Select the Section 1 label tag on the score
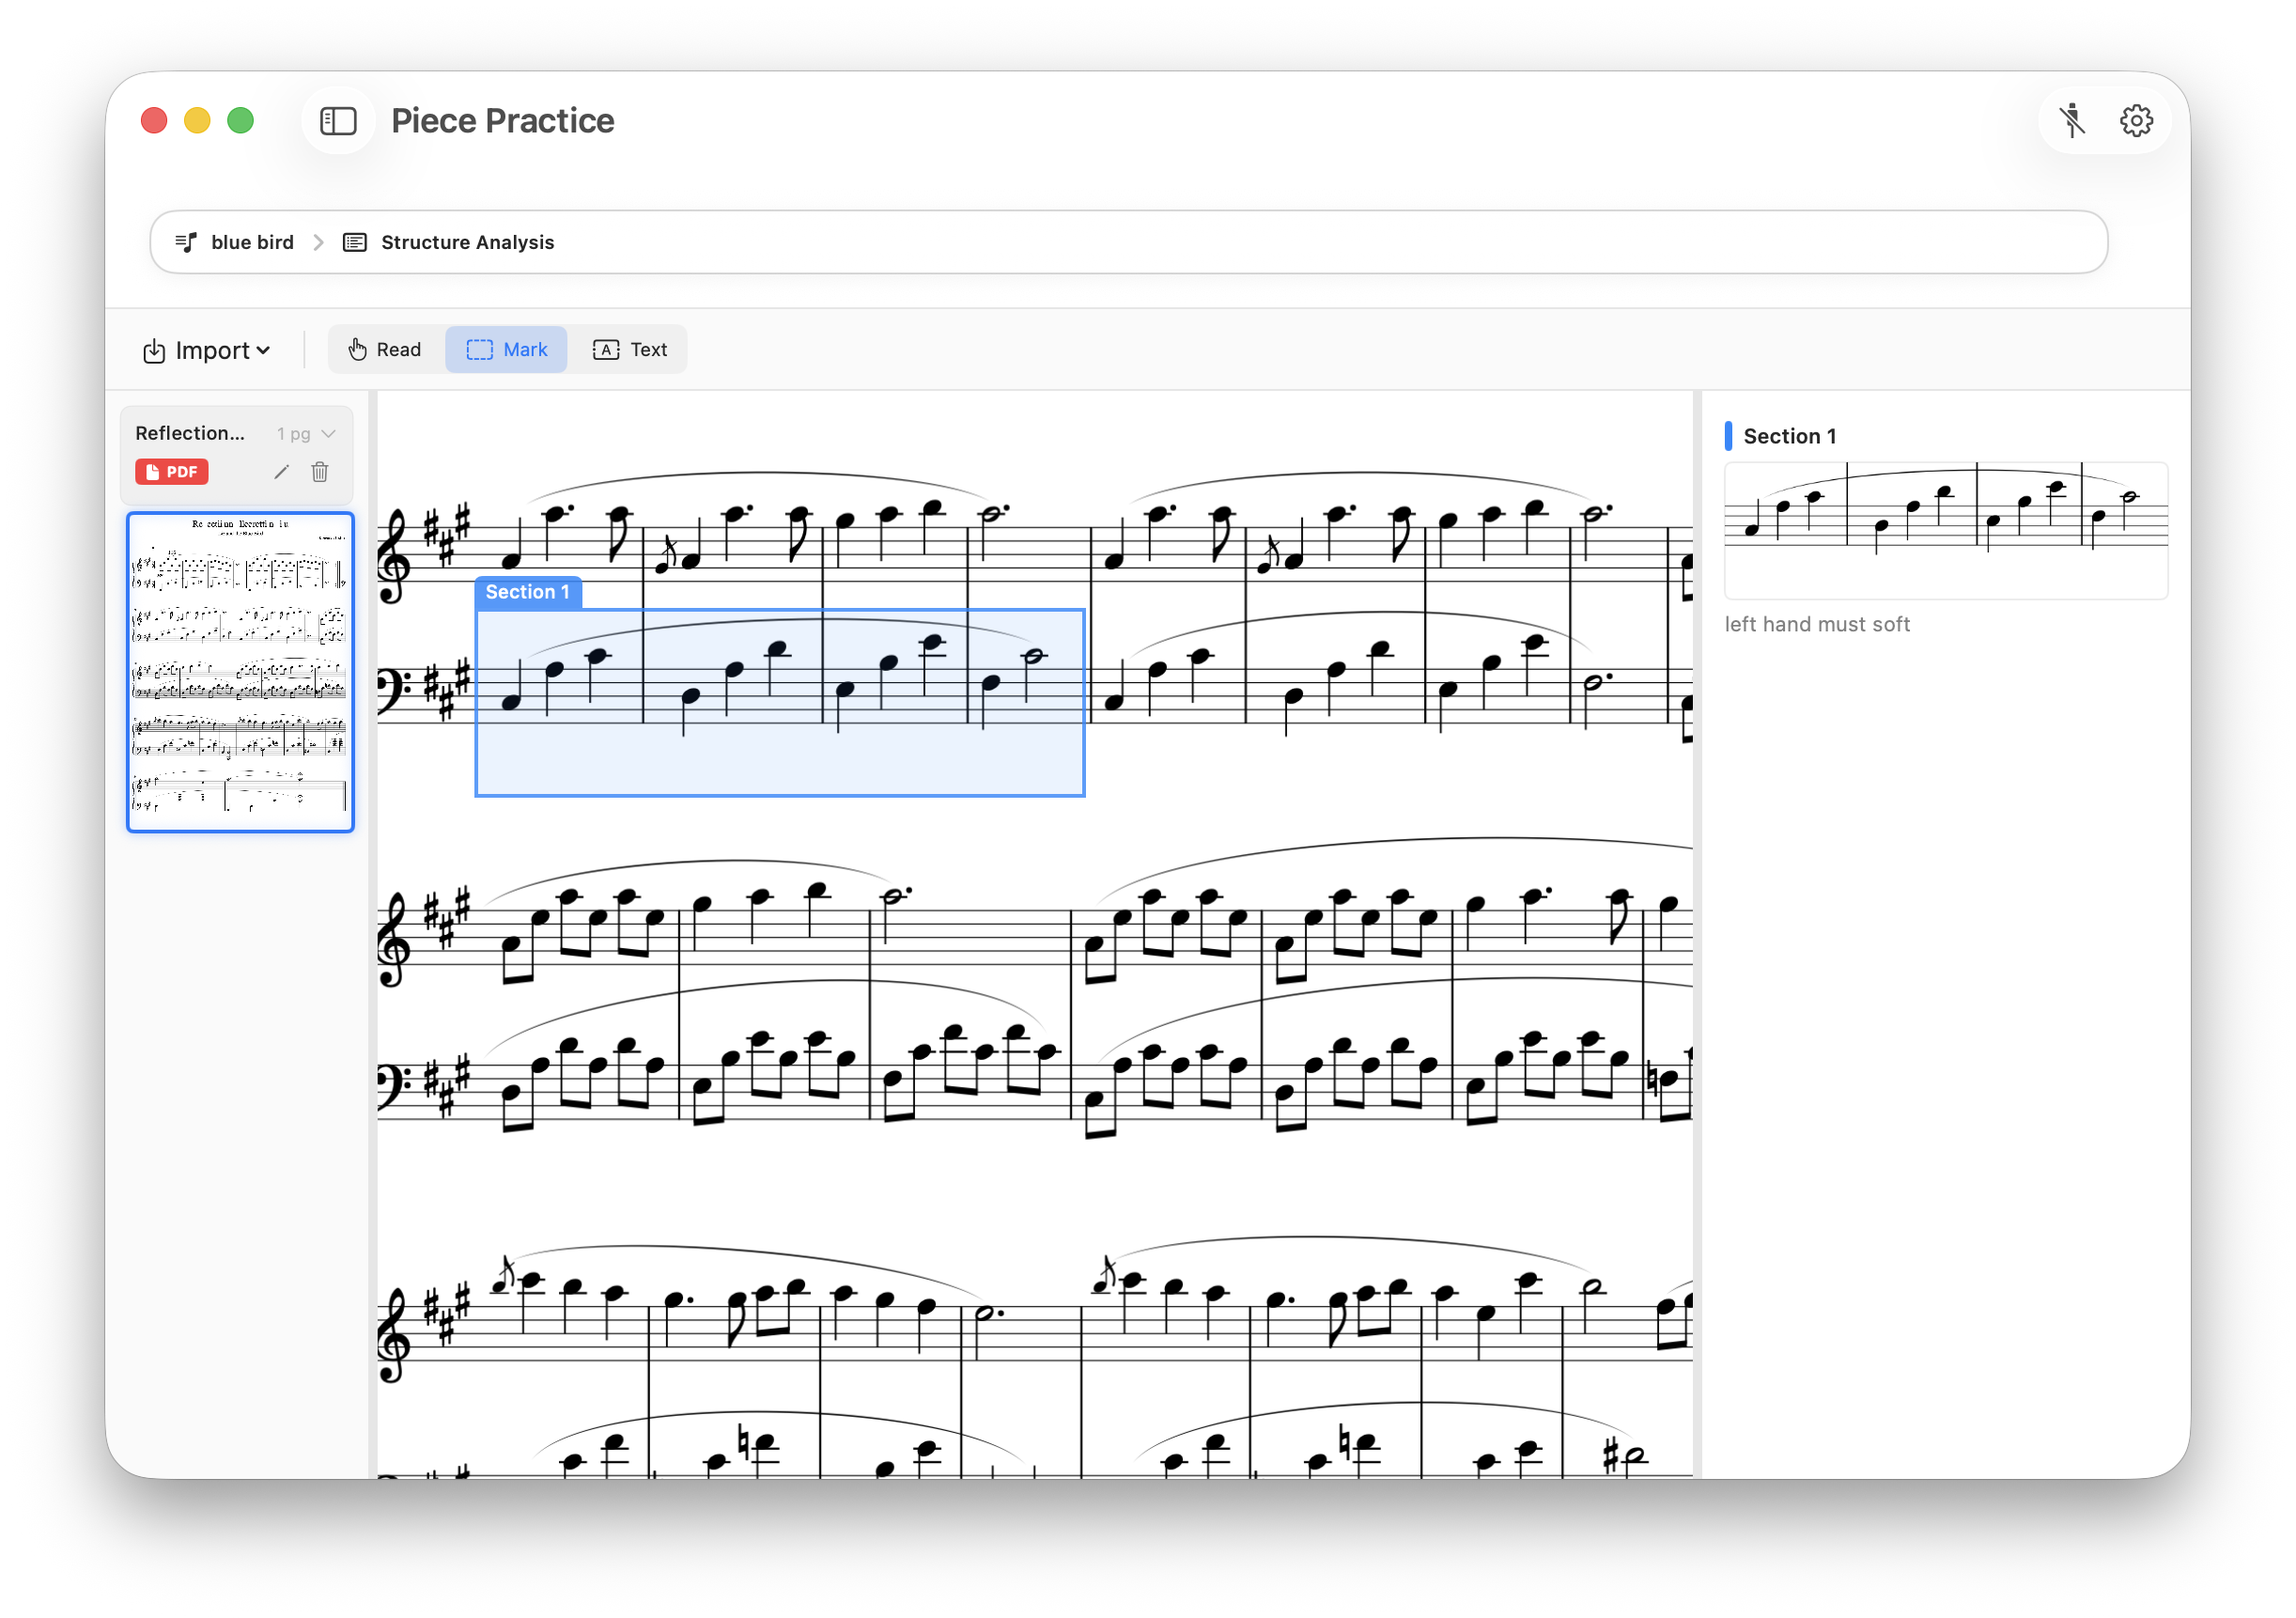Screen dimensions: 2296x1618 coord(528,592)
